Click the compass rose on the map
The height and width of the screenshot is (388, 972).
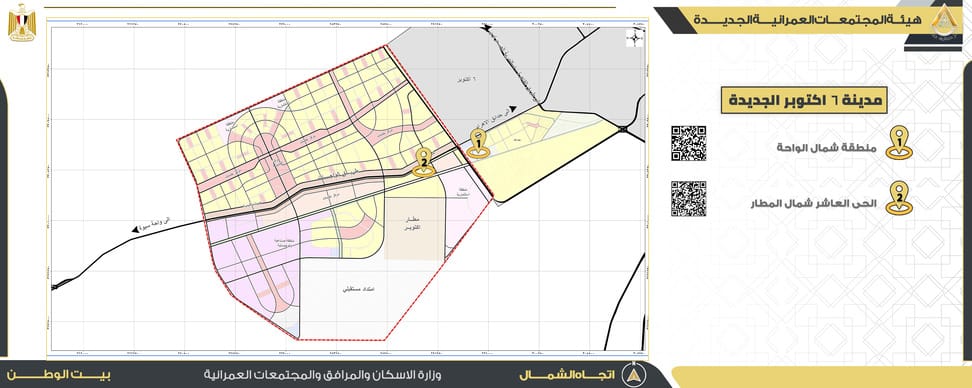635,38
